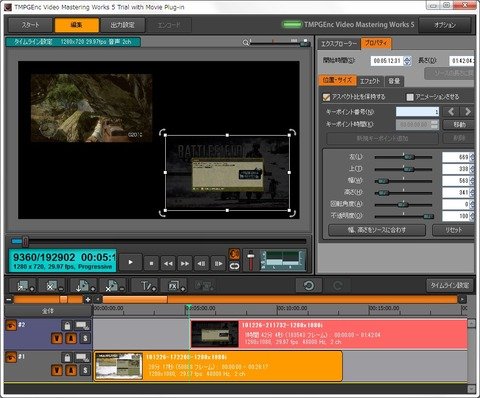Viewport: 480px width, 398px height.
Task: Click the add clip to track icon
Action: [x=25, y=286]
